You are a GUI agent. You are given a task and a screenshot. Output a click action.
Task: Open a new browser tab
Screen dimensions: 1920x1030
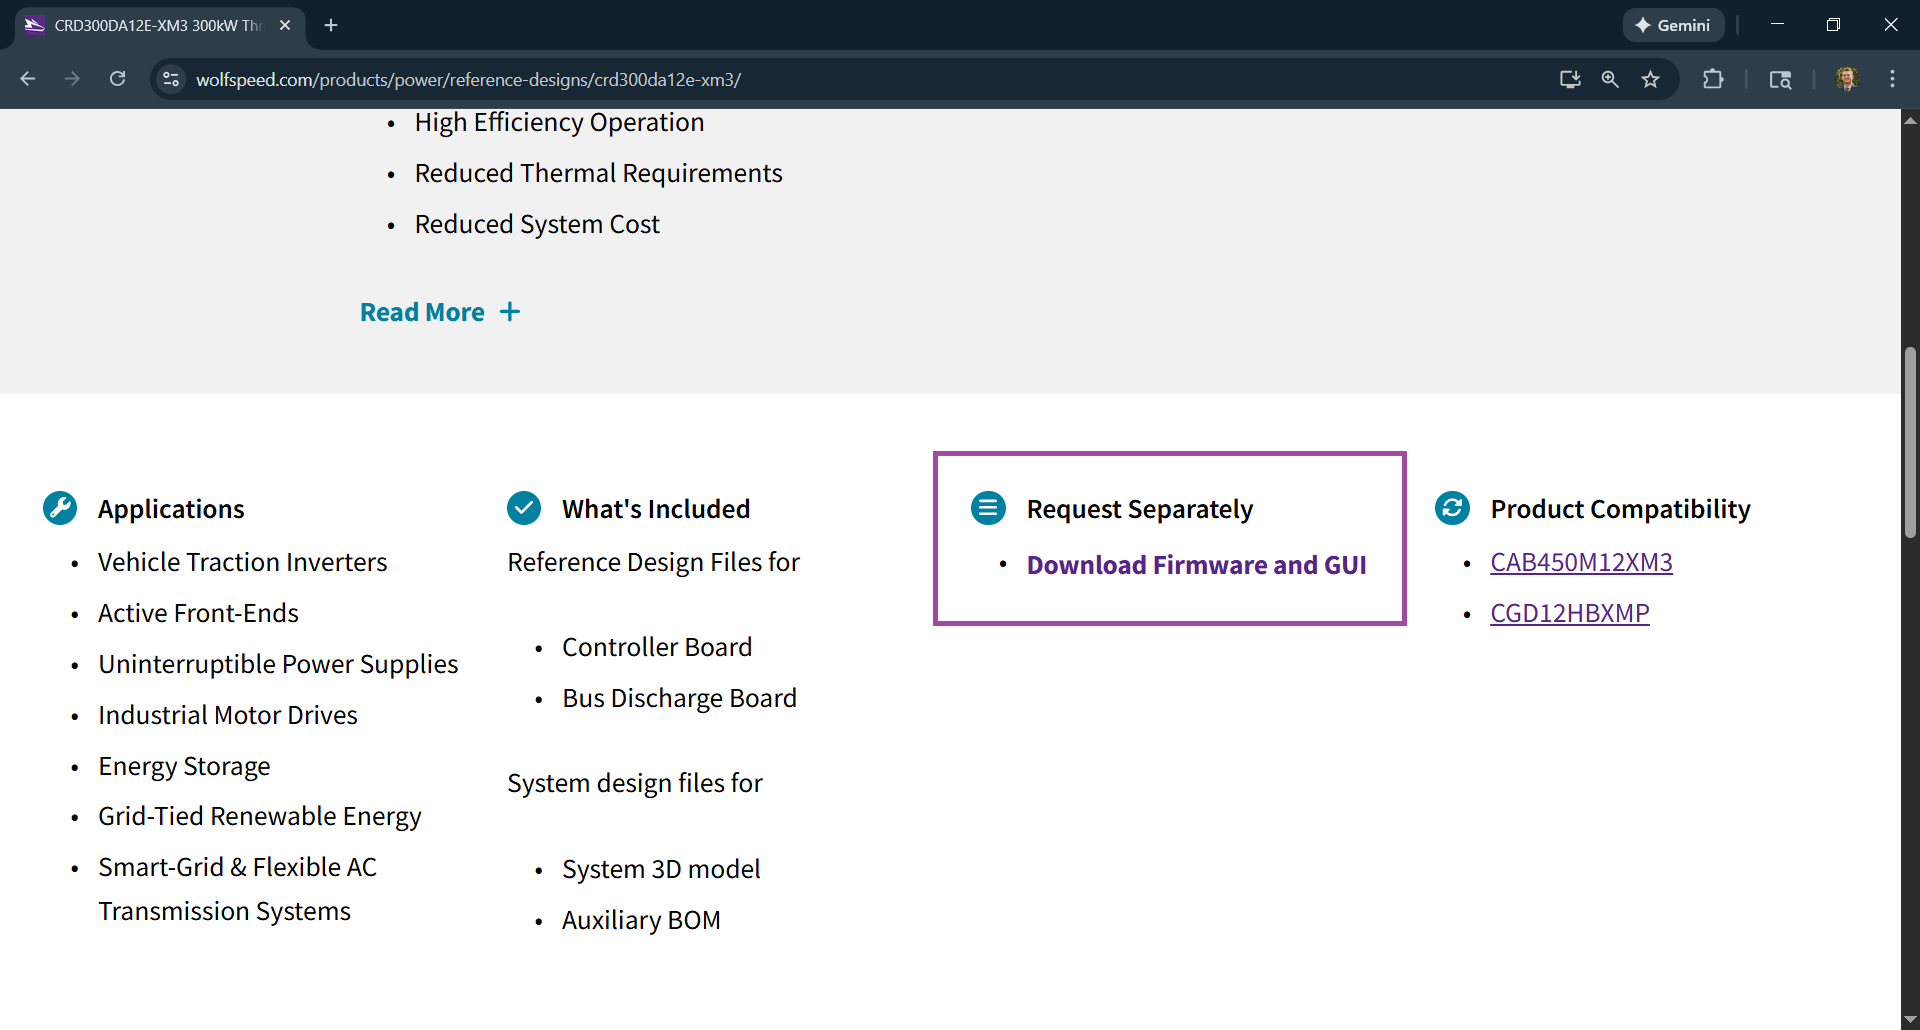coord(331,25)
